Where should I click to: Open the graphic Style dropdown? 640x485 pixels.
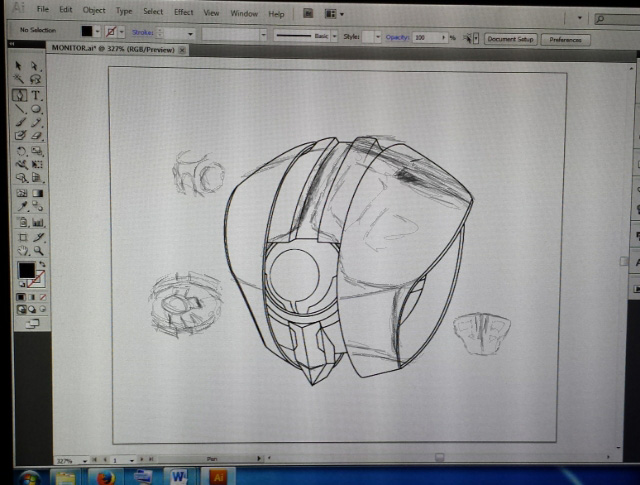coord(378,37)
